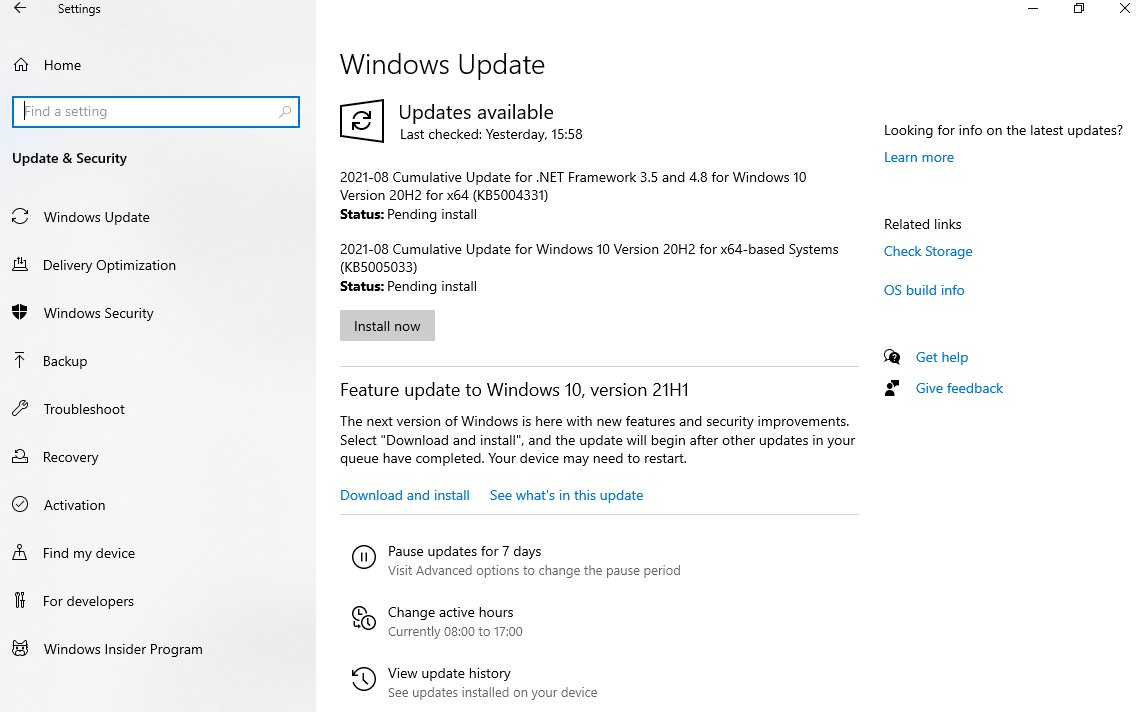Viewport: 1142px width, 712px height.
Task: Open Delivery Optimization settings
Action: coord(110,265)
